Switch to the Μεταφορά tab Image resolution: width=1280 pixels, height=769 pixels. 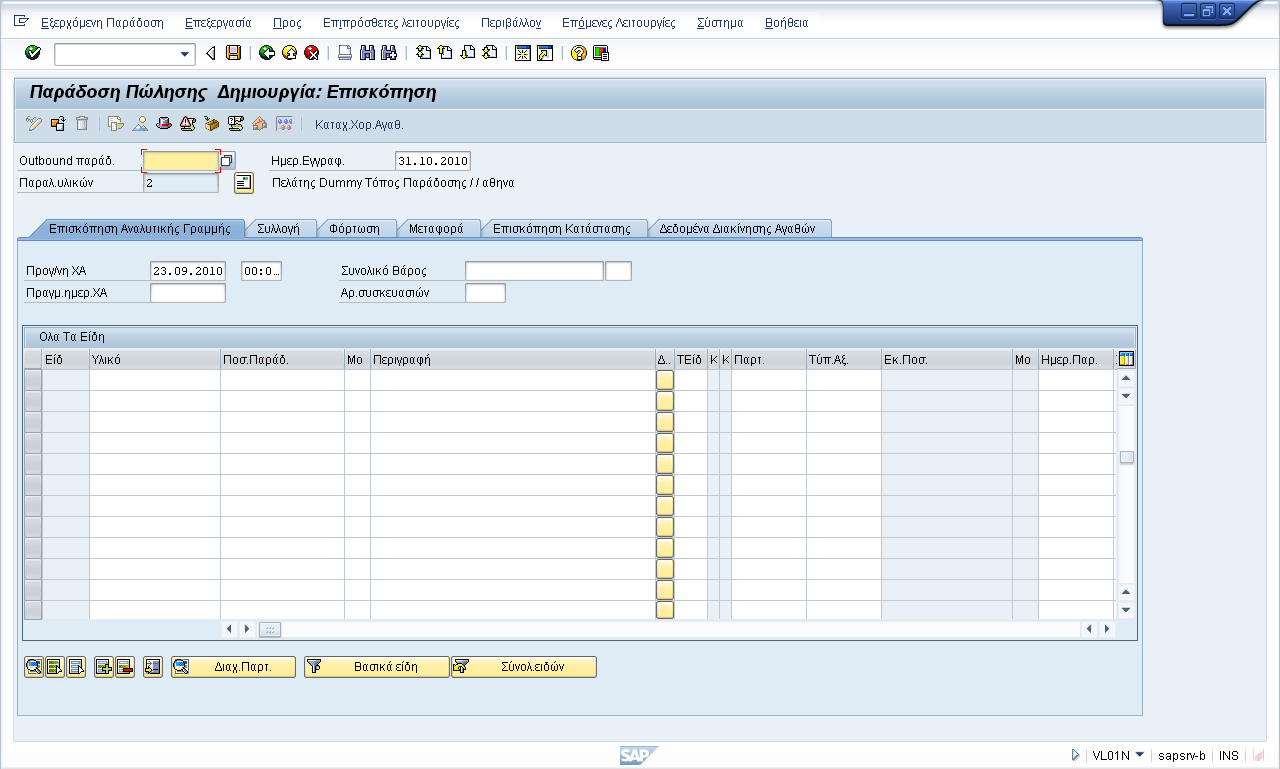[436, 228]
